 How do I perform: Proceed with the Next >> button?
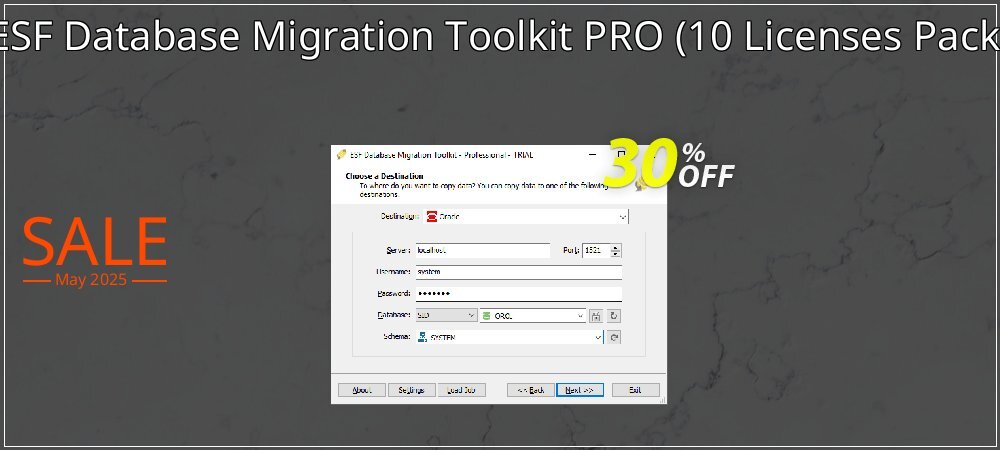click(x=580, y=390)
